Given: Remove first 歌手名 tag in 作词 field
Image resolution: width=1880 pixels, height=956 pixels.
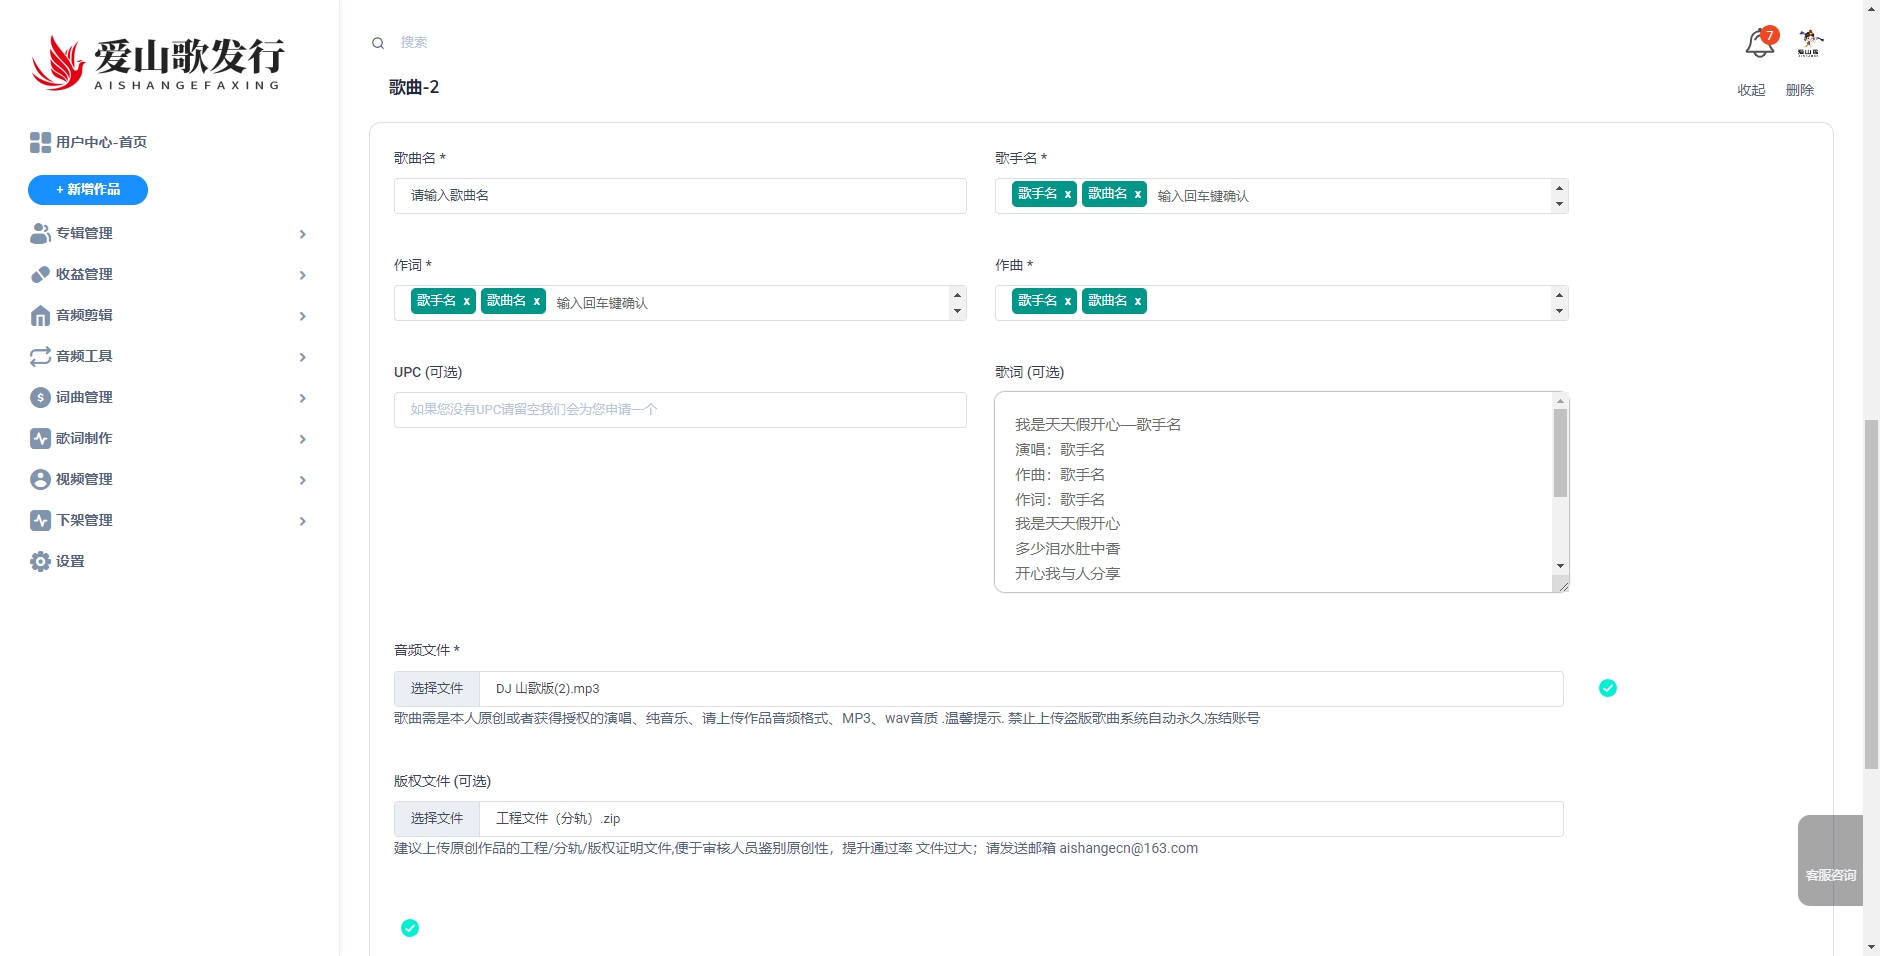Looking at the screenshot, I should (x=466, y=301).
